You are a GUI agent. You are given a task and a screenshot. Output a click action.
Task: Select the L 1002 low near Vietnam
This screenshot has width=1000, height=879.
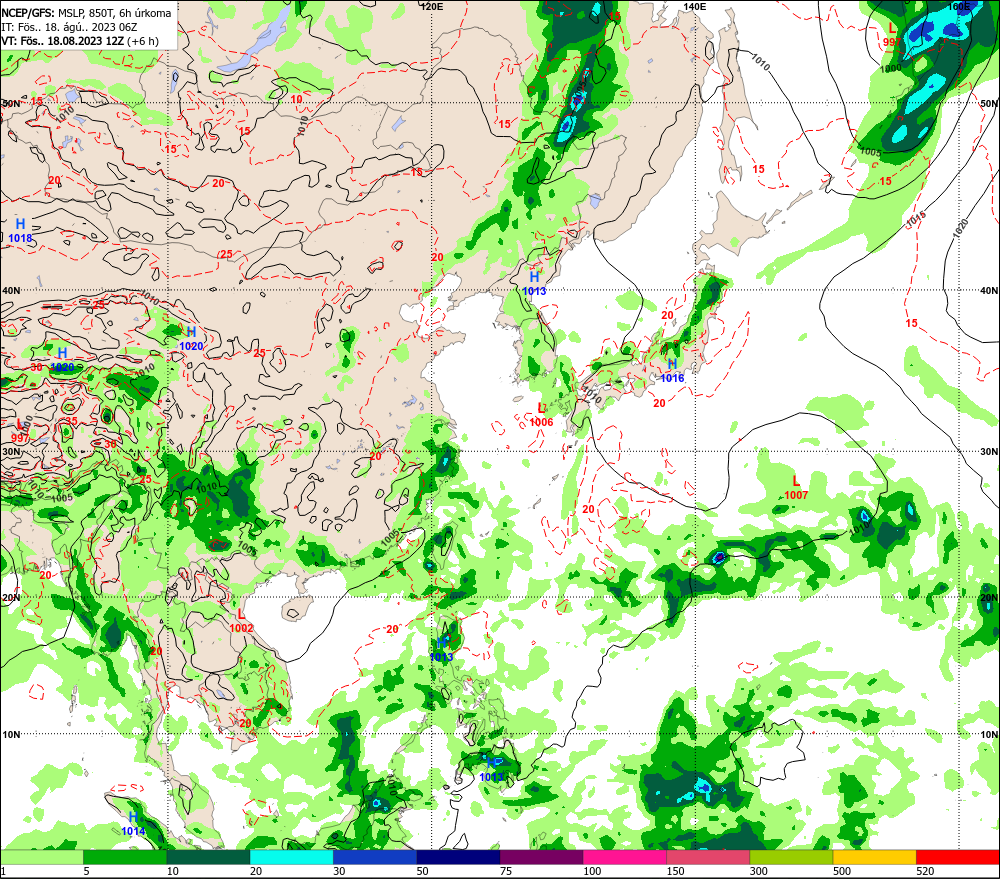[241, 621]
